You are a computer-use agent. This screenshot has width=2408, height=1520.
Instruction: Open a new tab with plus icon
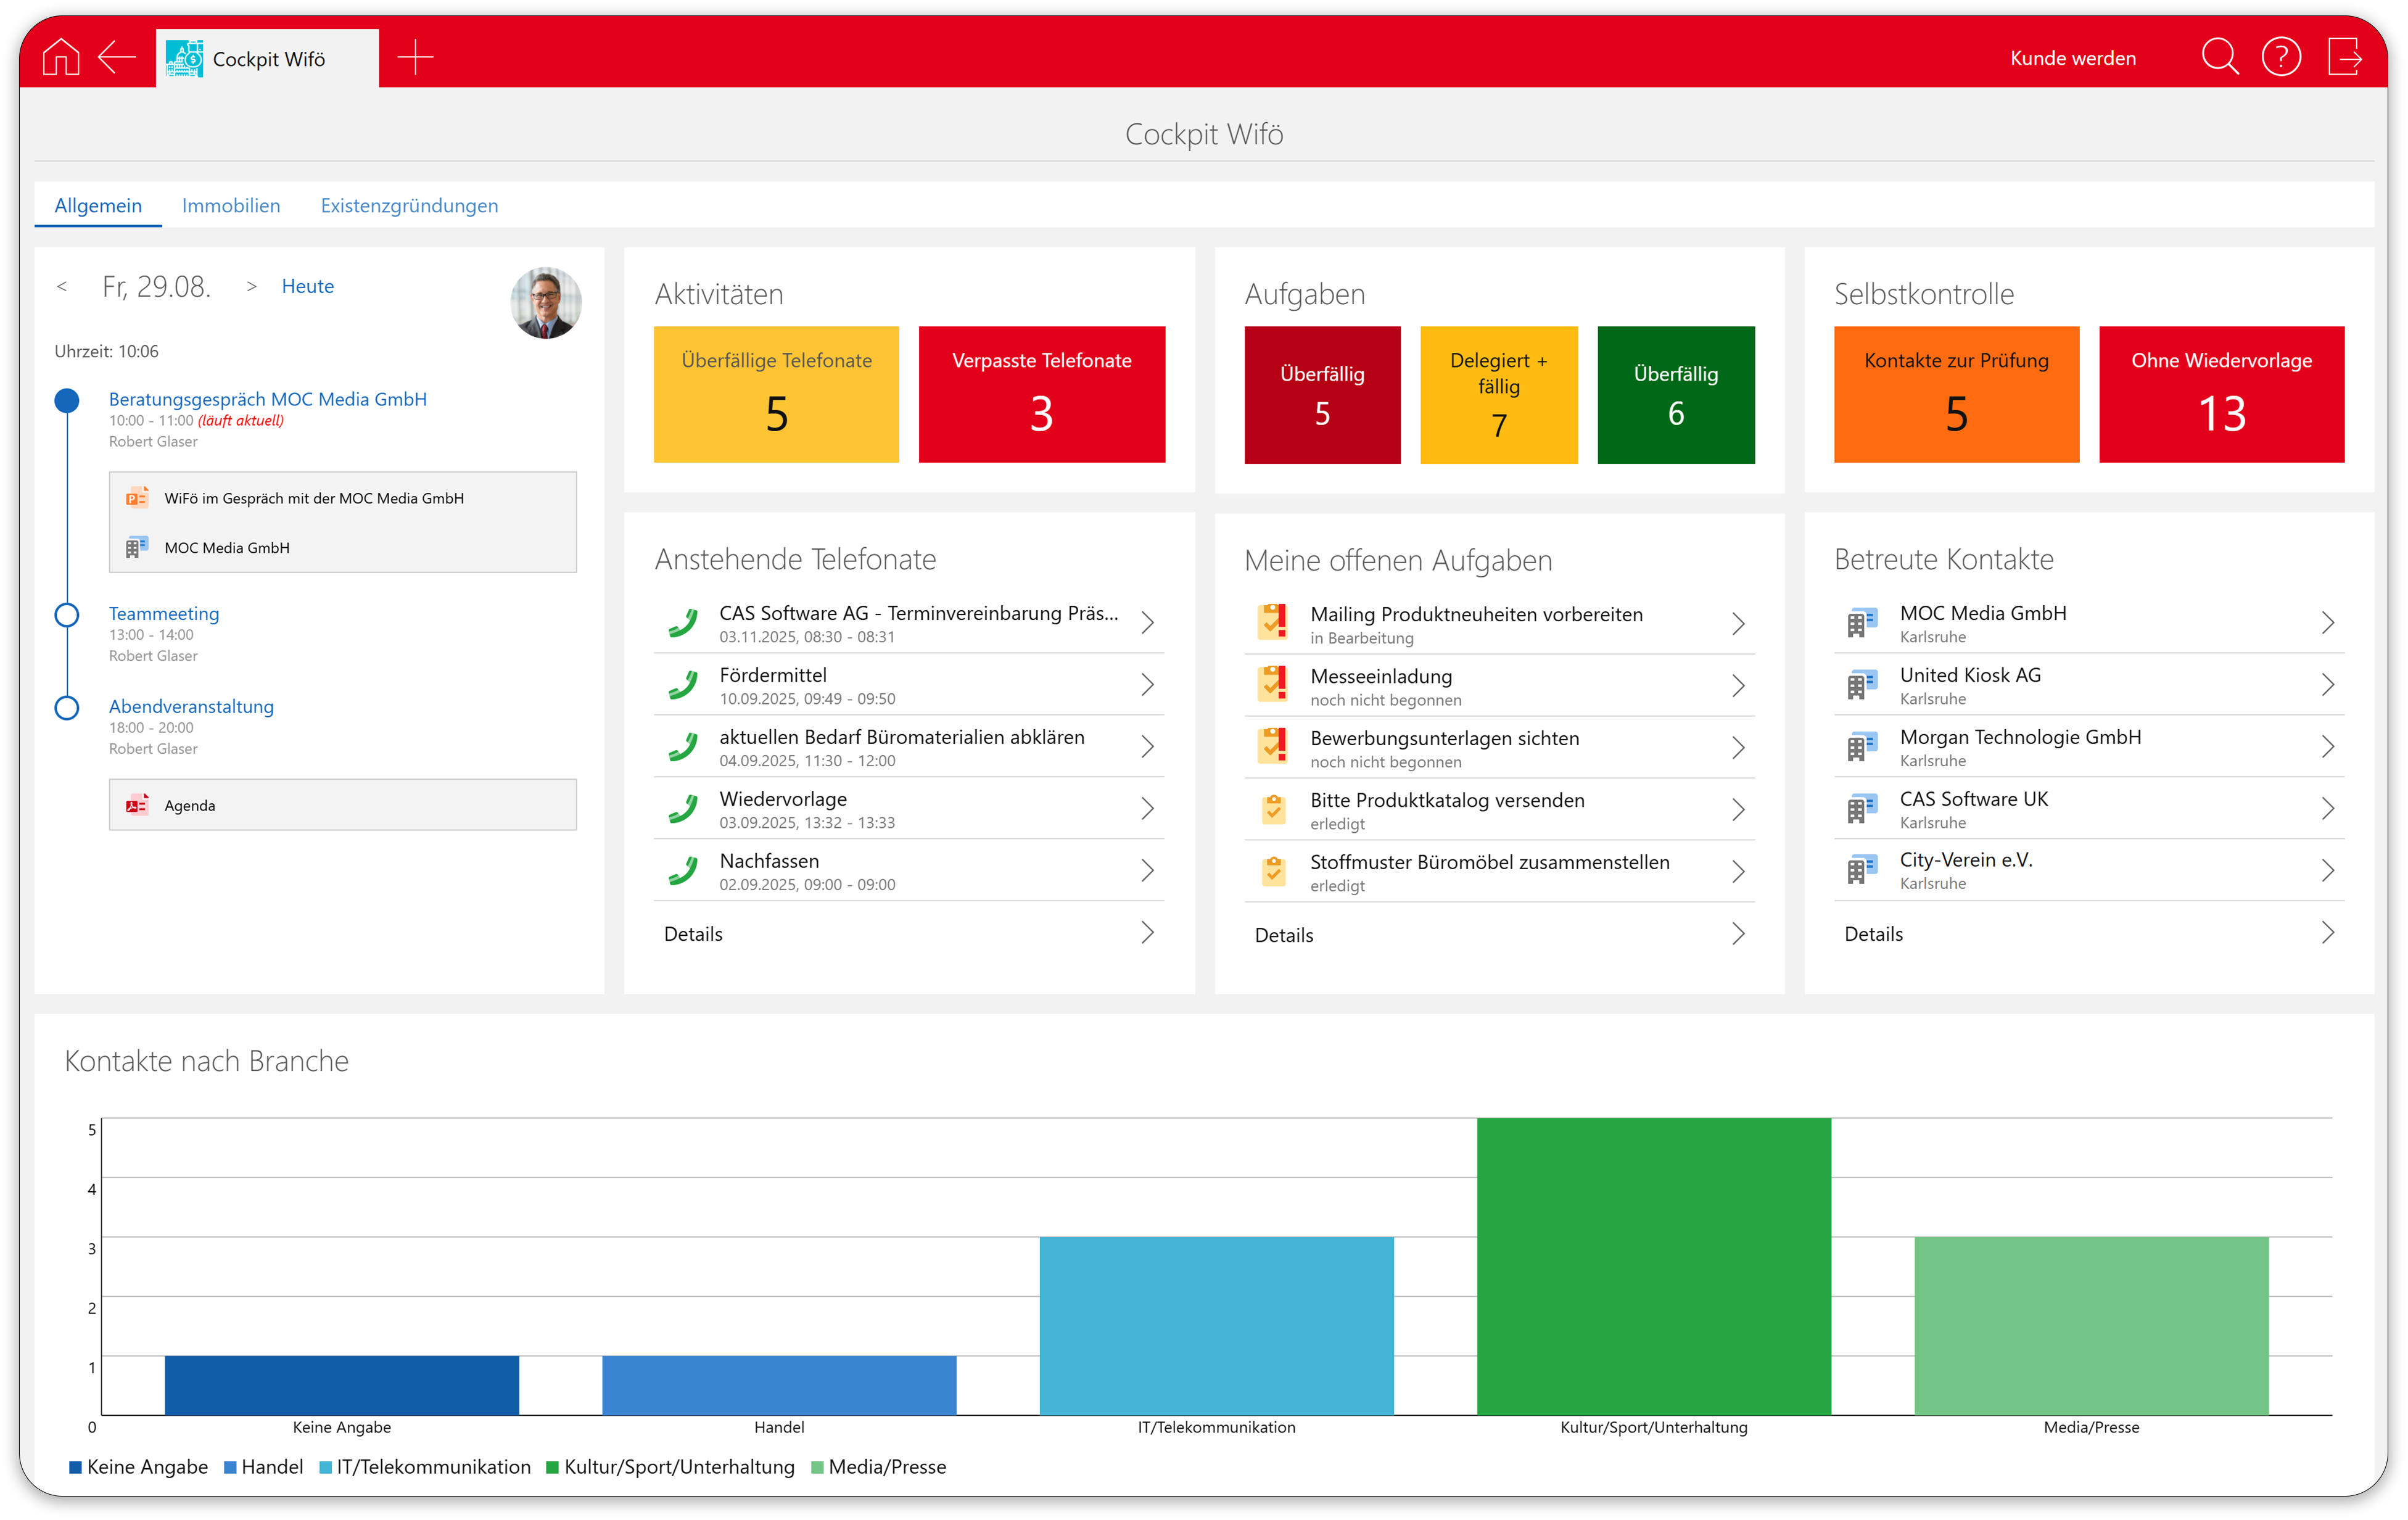pyautogui.click(x=415, y=57)
